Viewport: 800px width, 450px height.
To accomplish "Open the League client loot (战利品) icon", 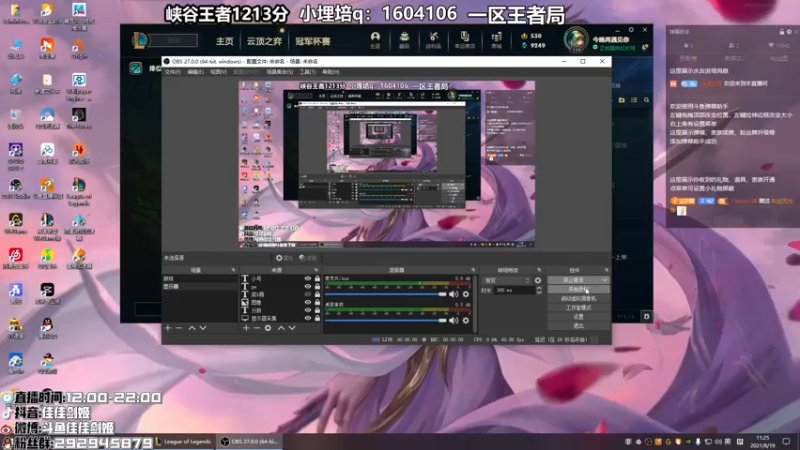I will click(x=433, y=40).
